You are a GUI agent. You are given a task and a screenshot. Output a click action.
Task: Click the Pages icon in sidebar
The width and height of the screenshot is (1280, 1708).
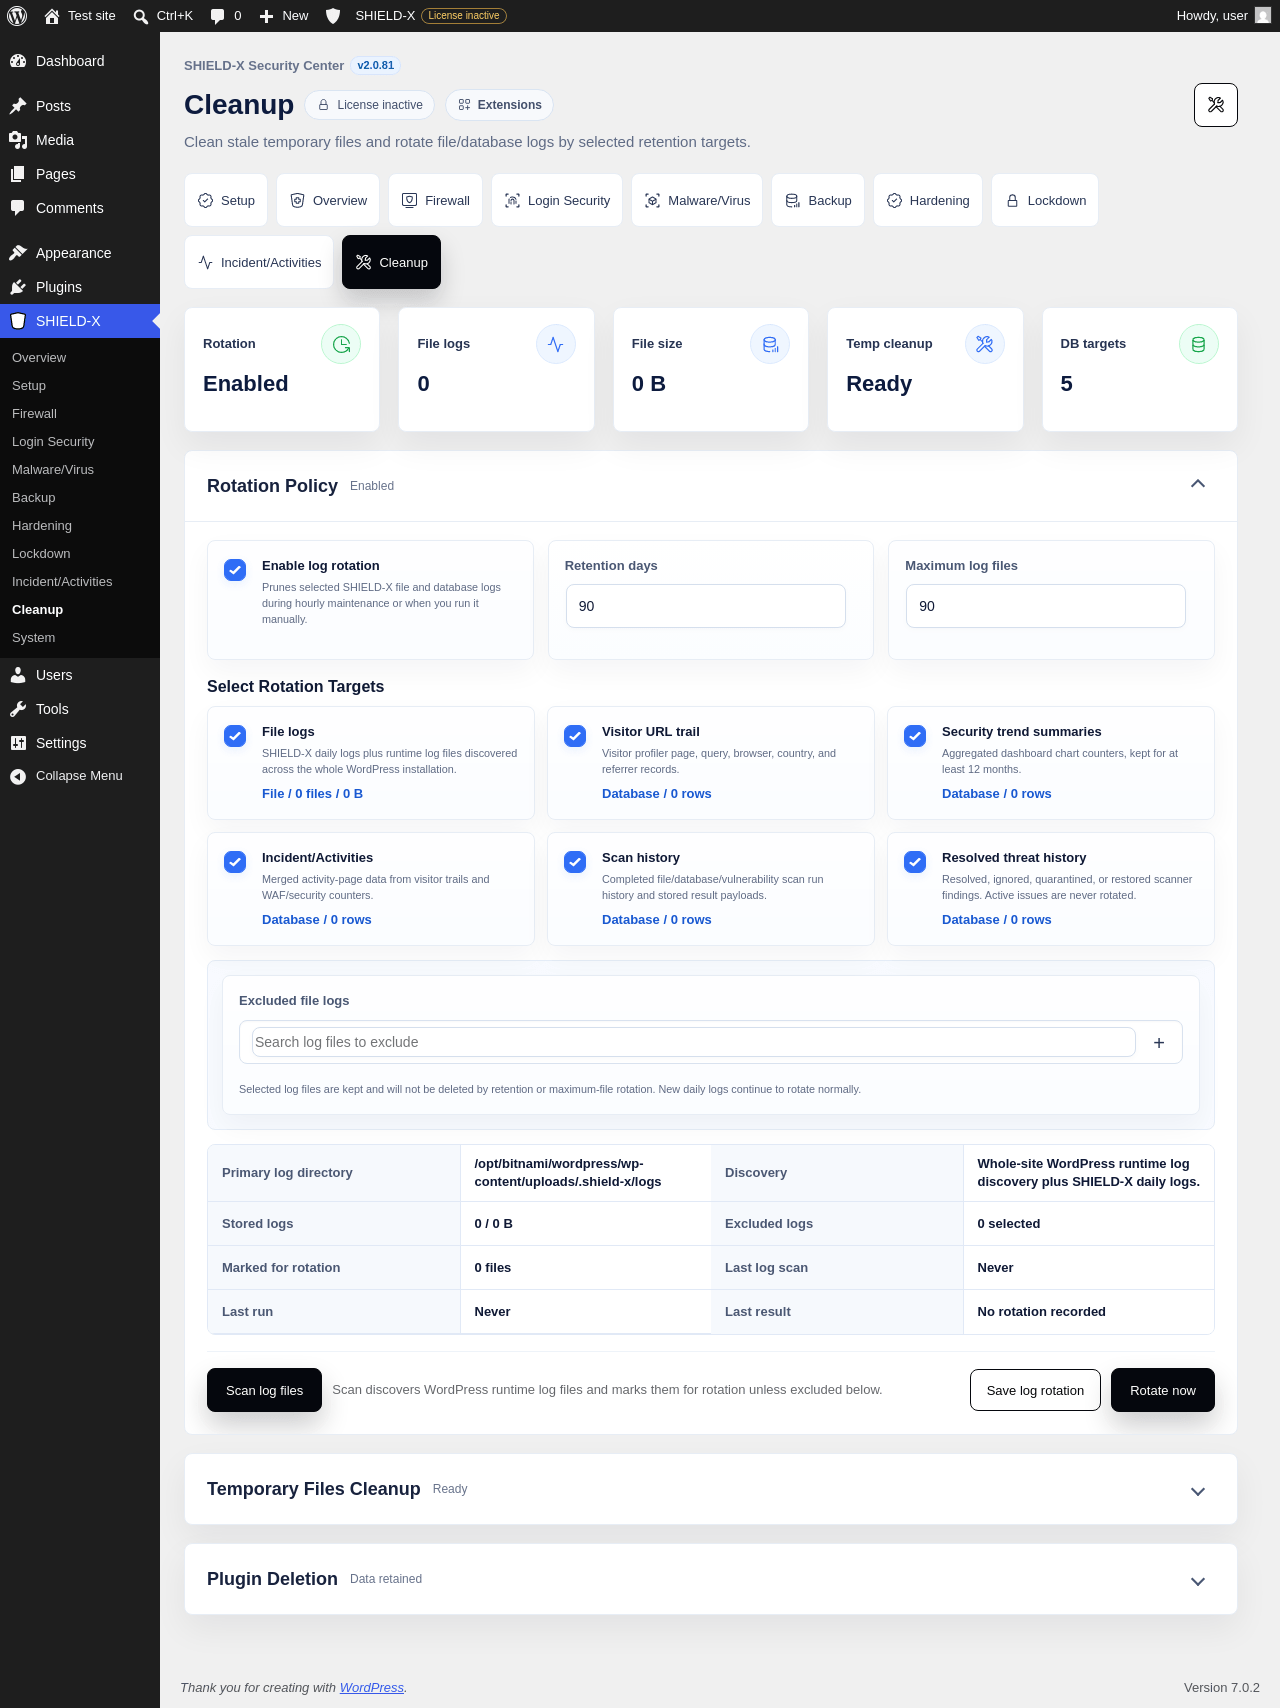point(18,174)
